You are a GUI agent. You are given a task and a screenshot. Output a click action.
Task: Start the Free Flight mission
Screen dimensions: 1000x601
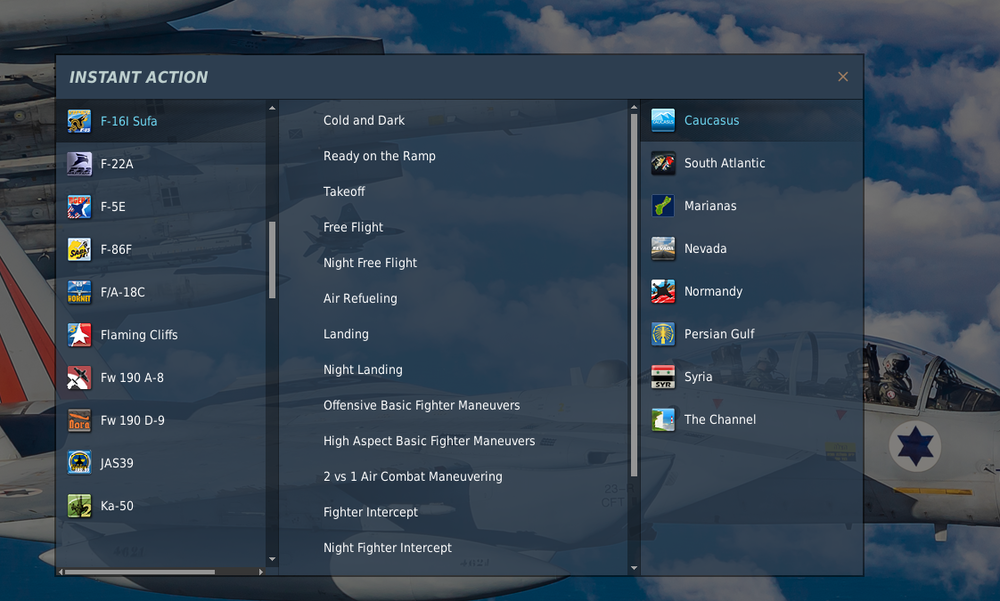353,227
